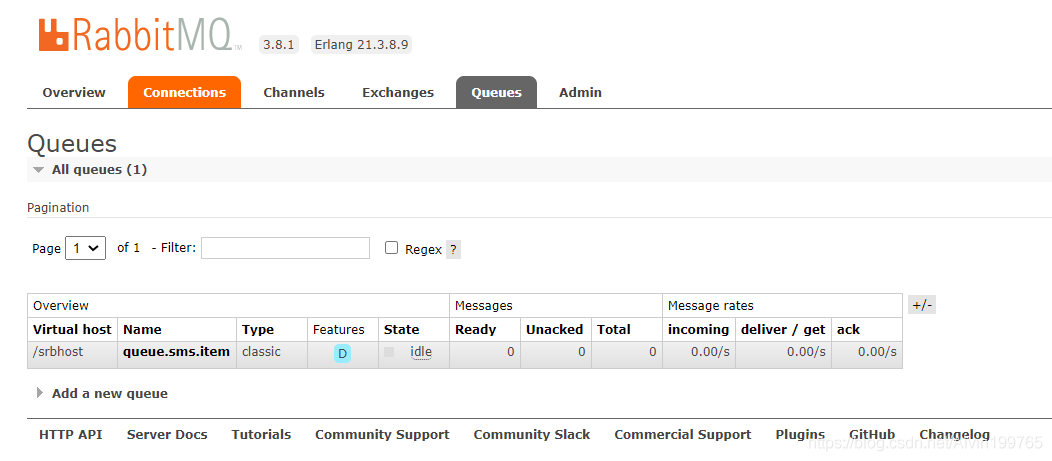This screenshot has height=461, width=1052.
Task: Open the Connections tab
Action: [x=184, y=92]
